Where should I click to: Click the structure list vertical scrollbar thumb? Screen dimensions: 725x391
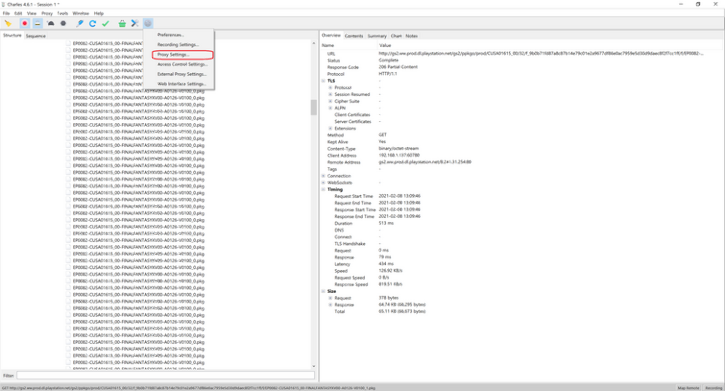[313, 107]
